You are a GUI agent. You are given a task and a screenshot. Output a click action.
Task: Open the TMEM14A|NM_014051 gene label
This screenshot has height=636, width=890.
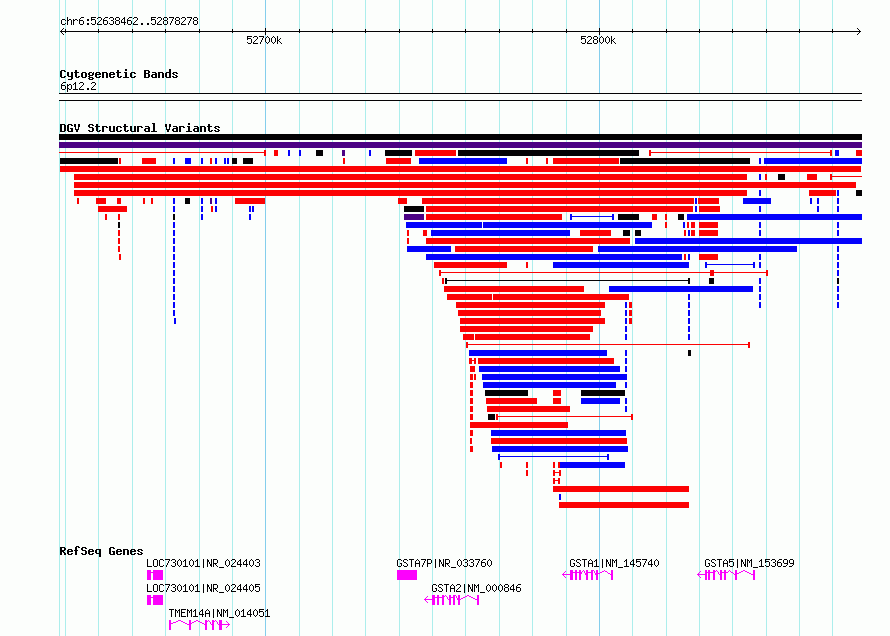click(x=219, y=613)
